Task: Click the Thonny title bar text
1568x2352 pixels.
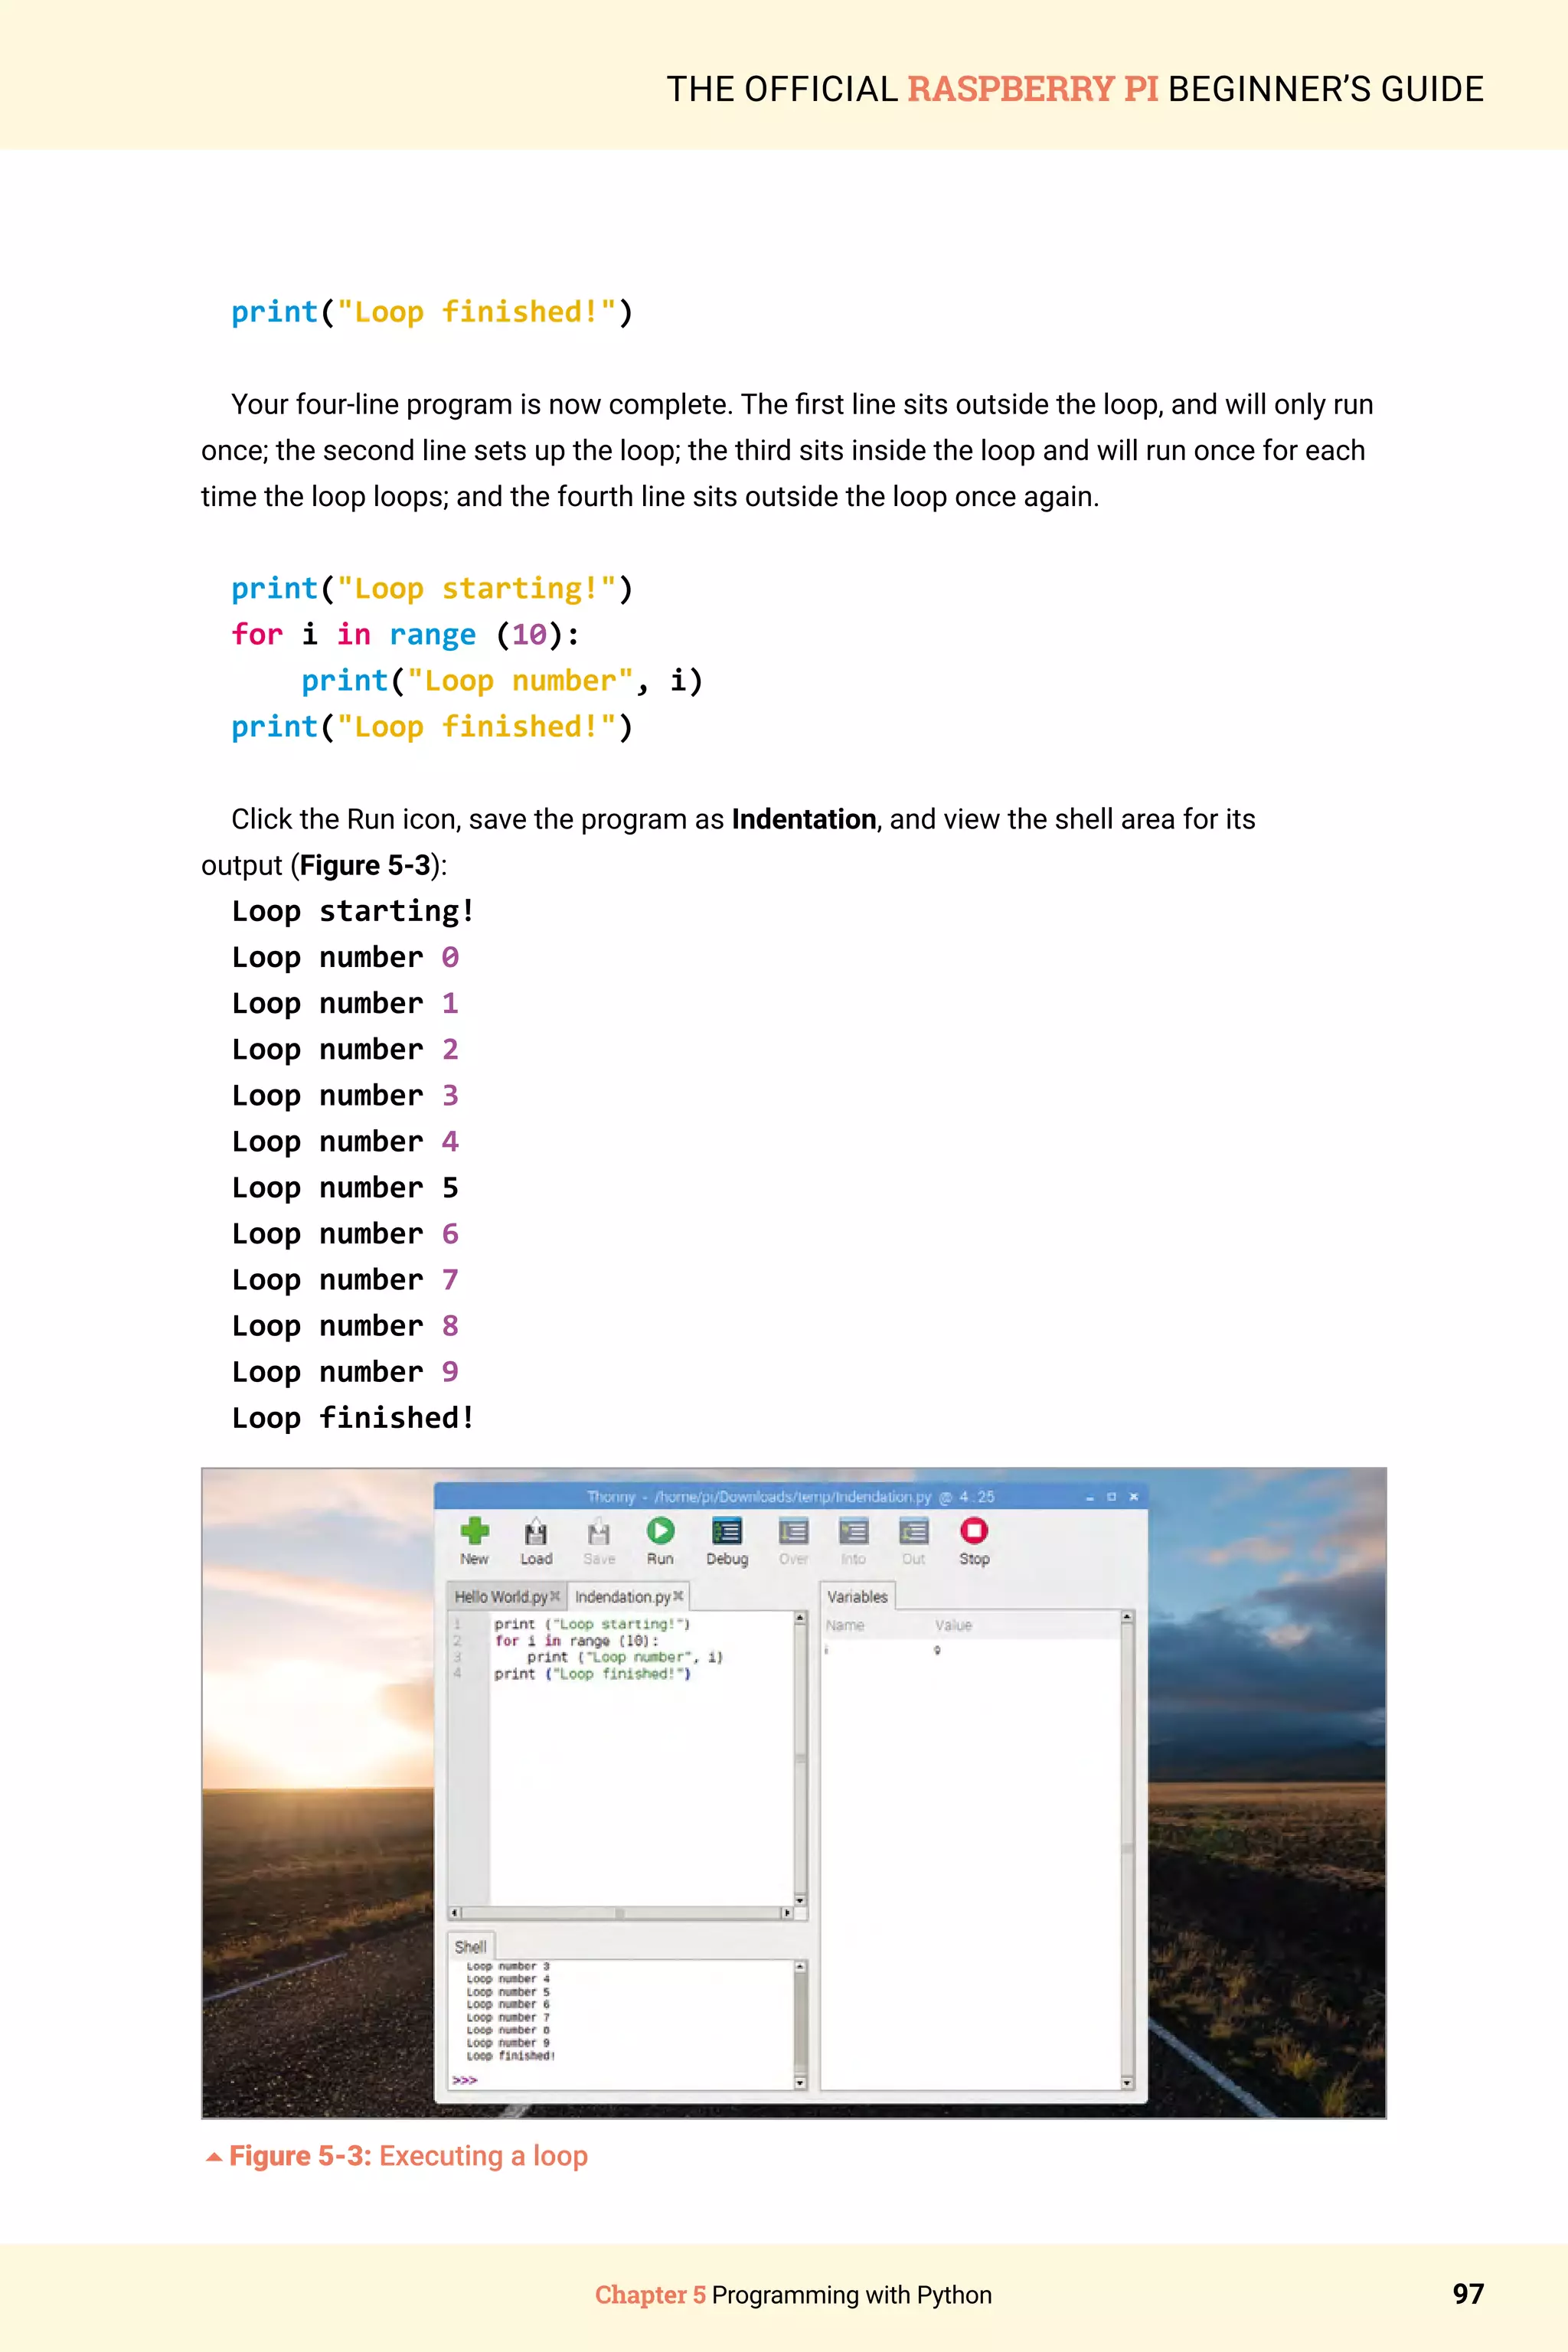Action: (790, 1497)
